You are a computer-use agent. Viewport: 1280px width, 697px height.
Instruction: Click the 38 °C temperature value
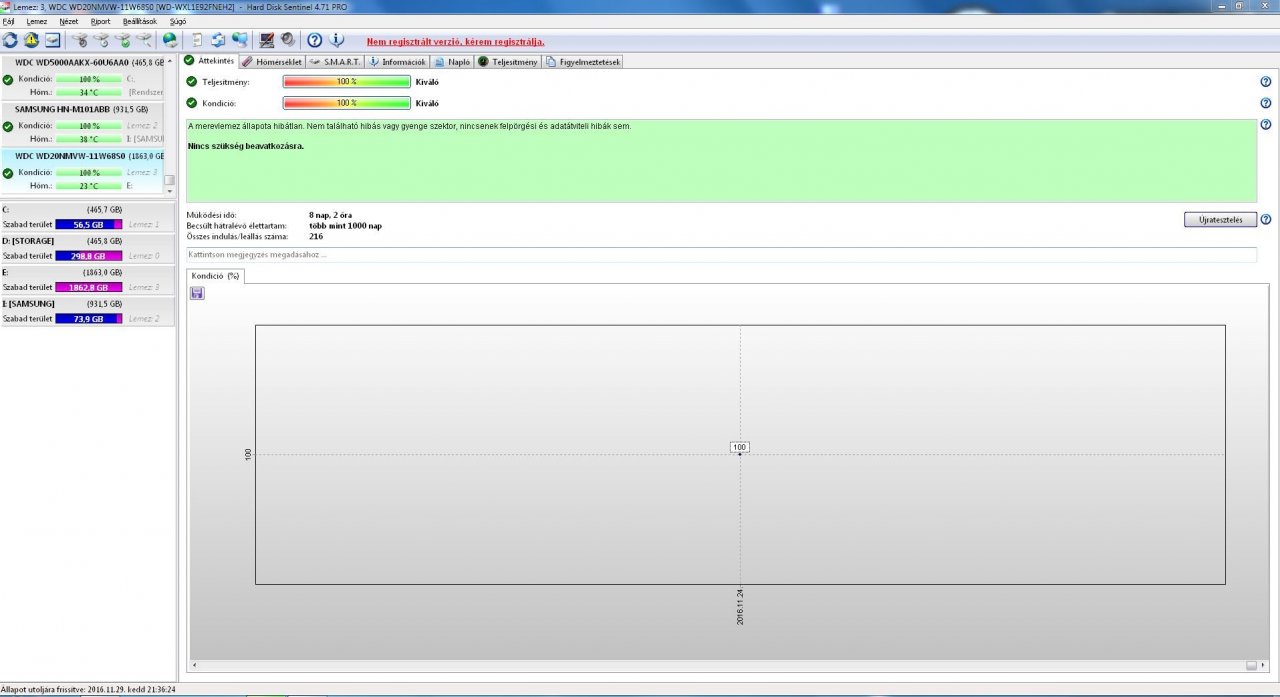click(89, 138)
